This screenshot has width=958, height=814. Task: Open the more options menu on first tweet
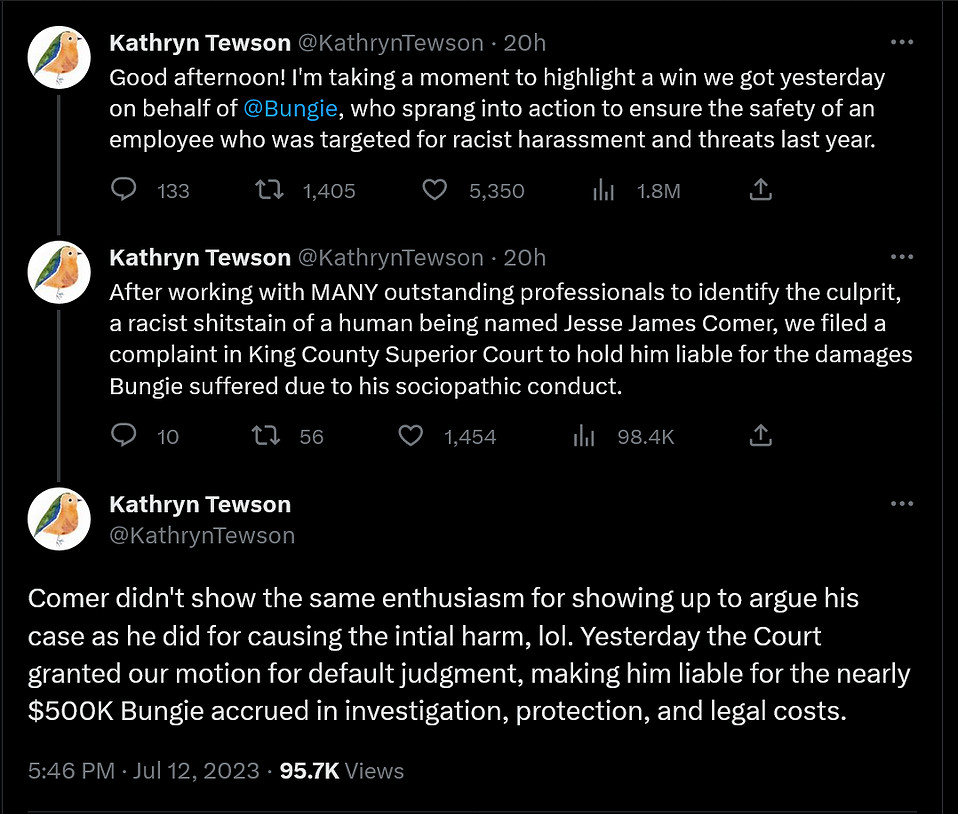[x=902, y=43]
